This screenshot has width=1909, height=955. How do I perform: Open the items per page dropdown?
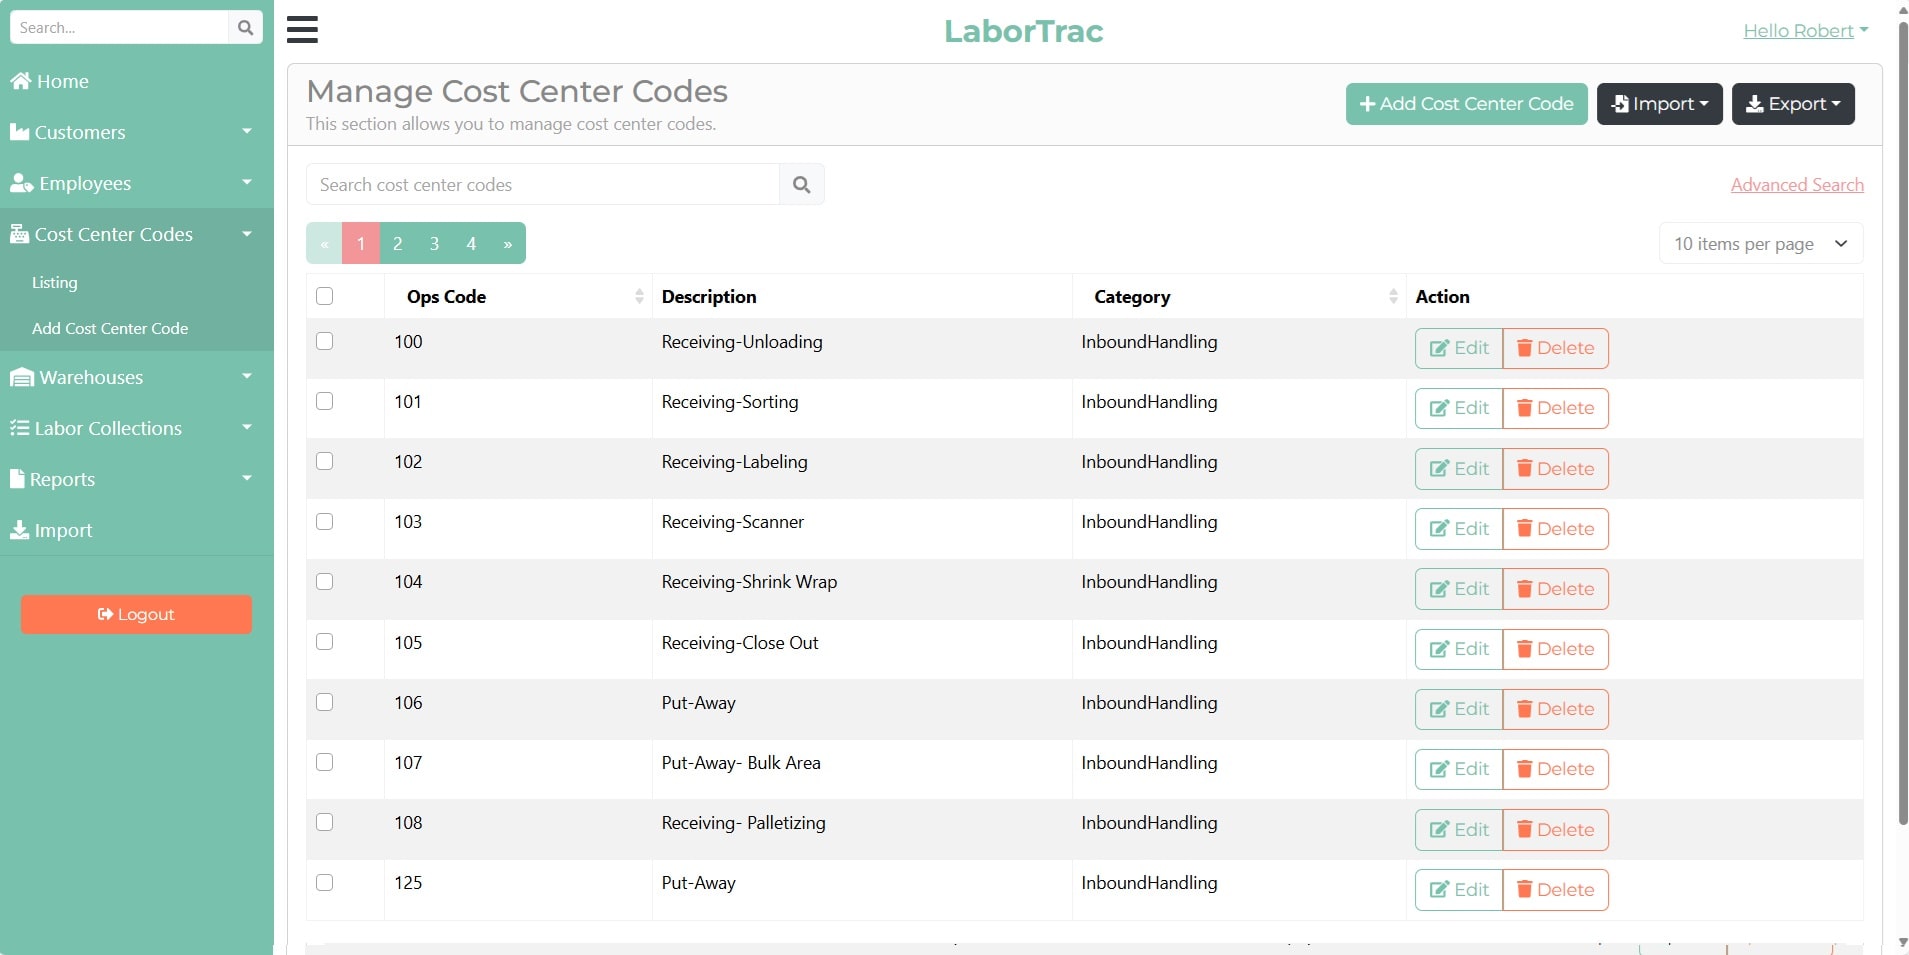tap(1760, 244)
